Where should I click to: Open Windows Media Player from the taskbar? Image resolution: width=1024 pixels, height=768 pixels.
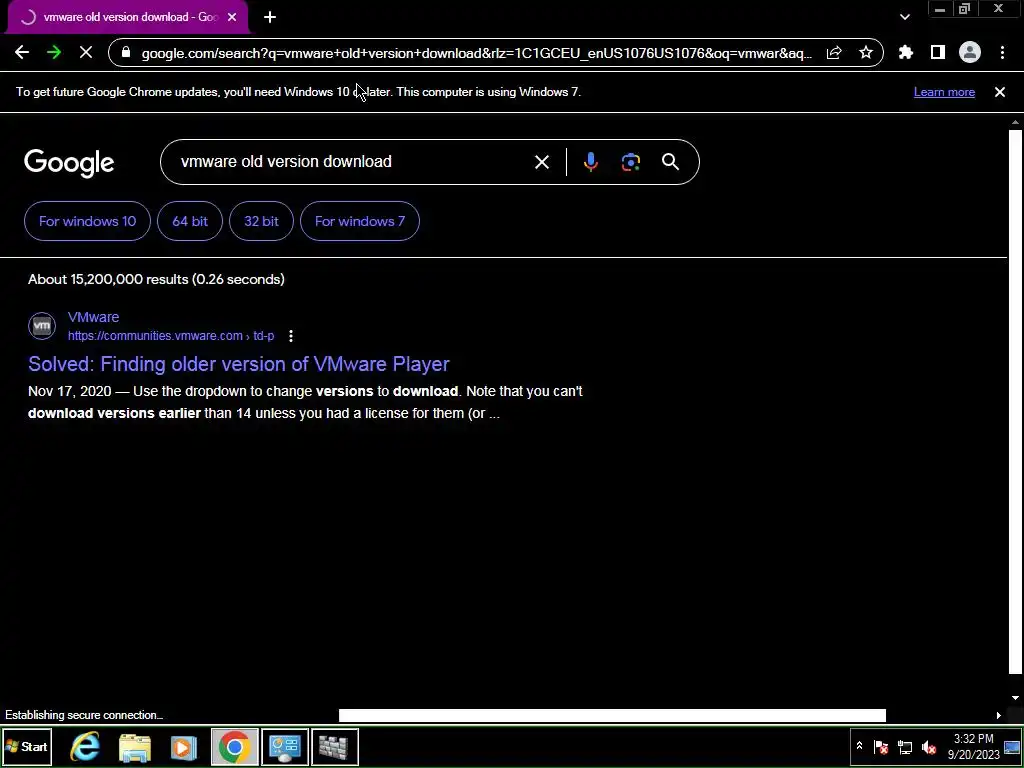[x=184, y=746]
